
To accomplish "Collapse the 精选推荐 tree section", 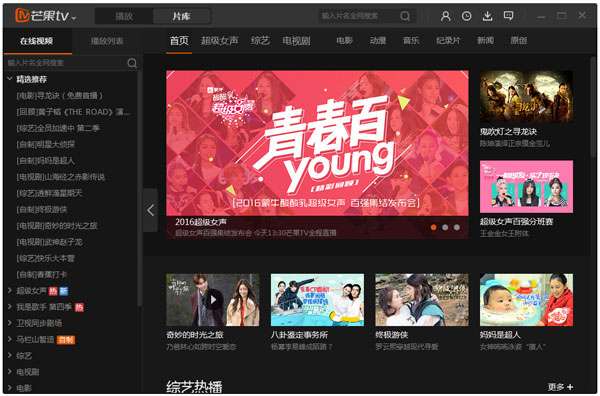I will (x=10, y=79).
